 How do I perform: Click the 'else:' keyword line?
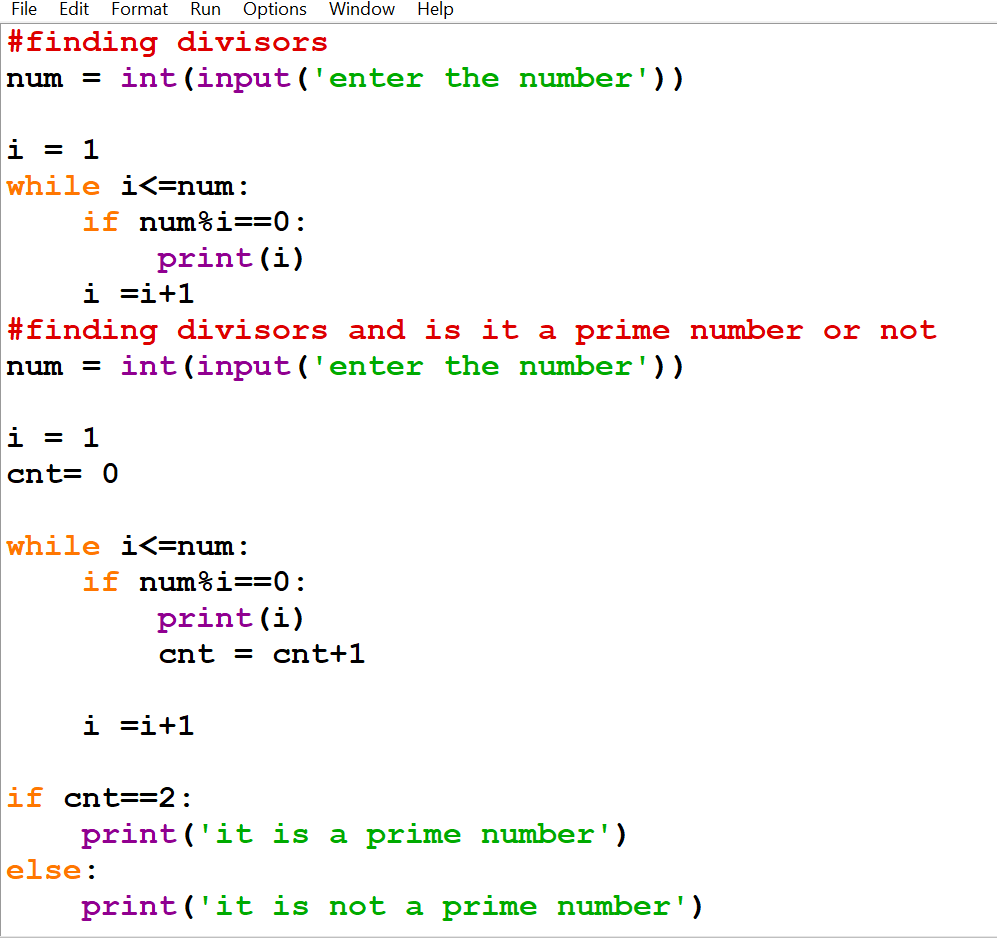[52, 870]
